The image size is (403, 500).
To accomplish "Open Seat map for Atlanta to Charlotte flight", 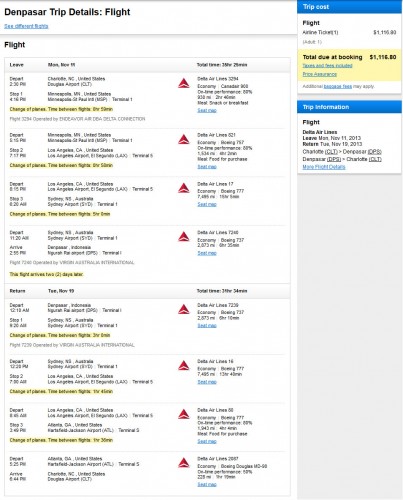I will tap(207, 485).
